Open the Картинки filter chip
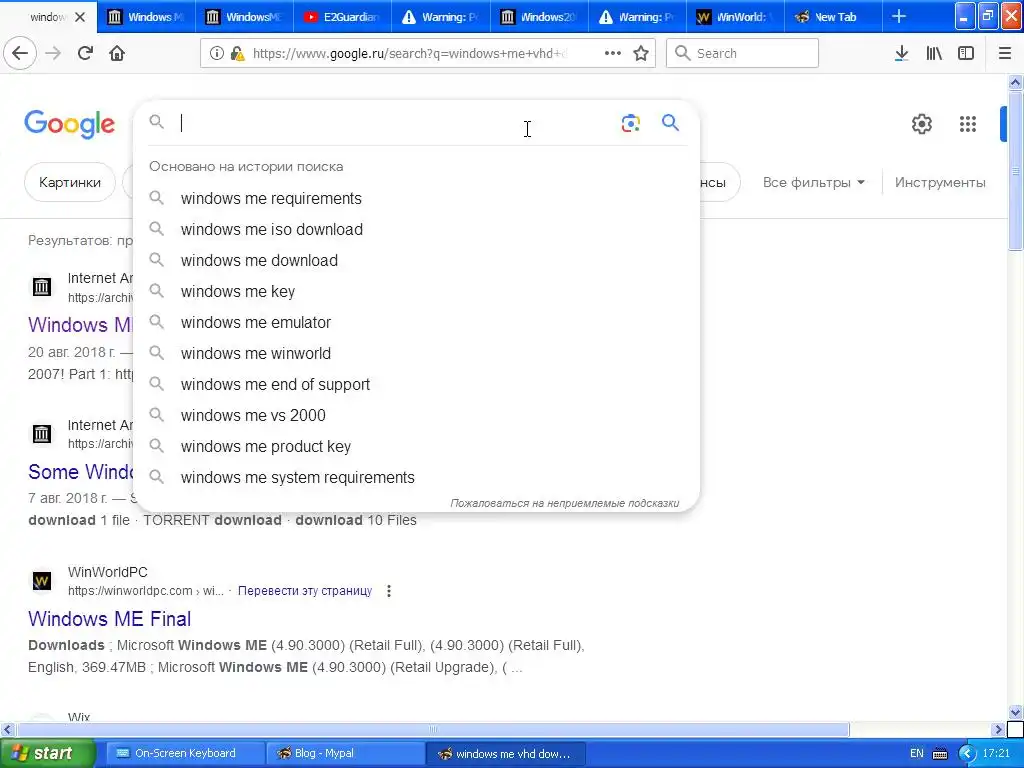1024x768 pixels. (70, 182)
